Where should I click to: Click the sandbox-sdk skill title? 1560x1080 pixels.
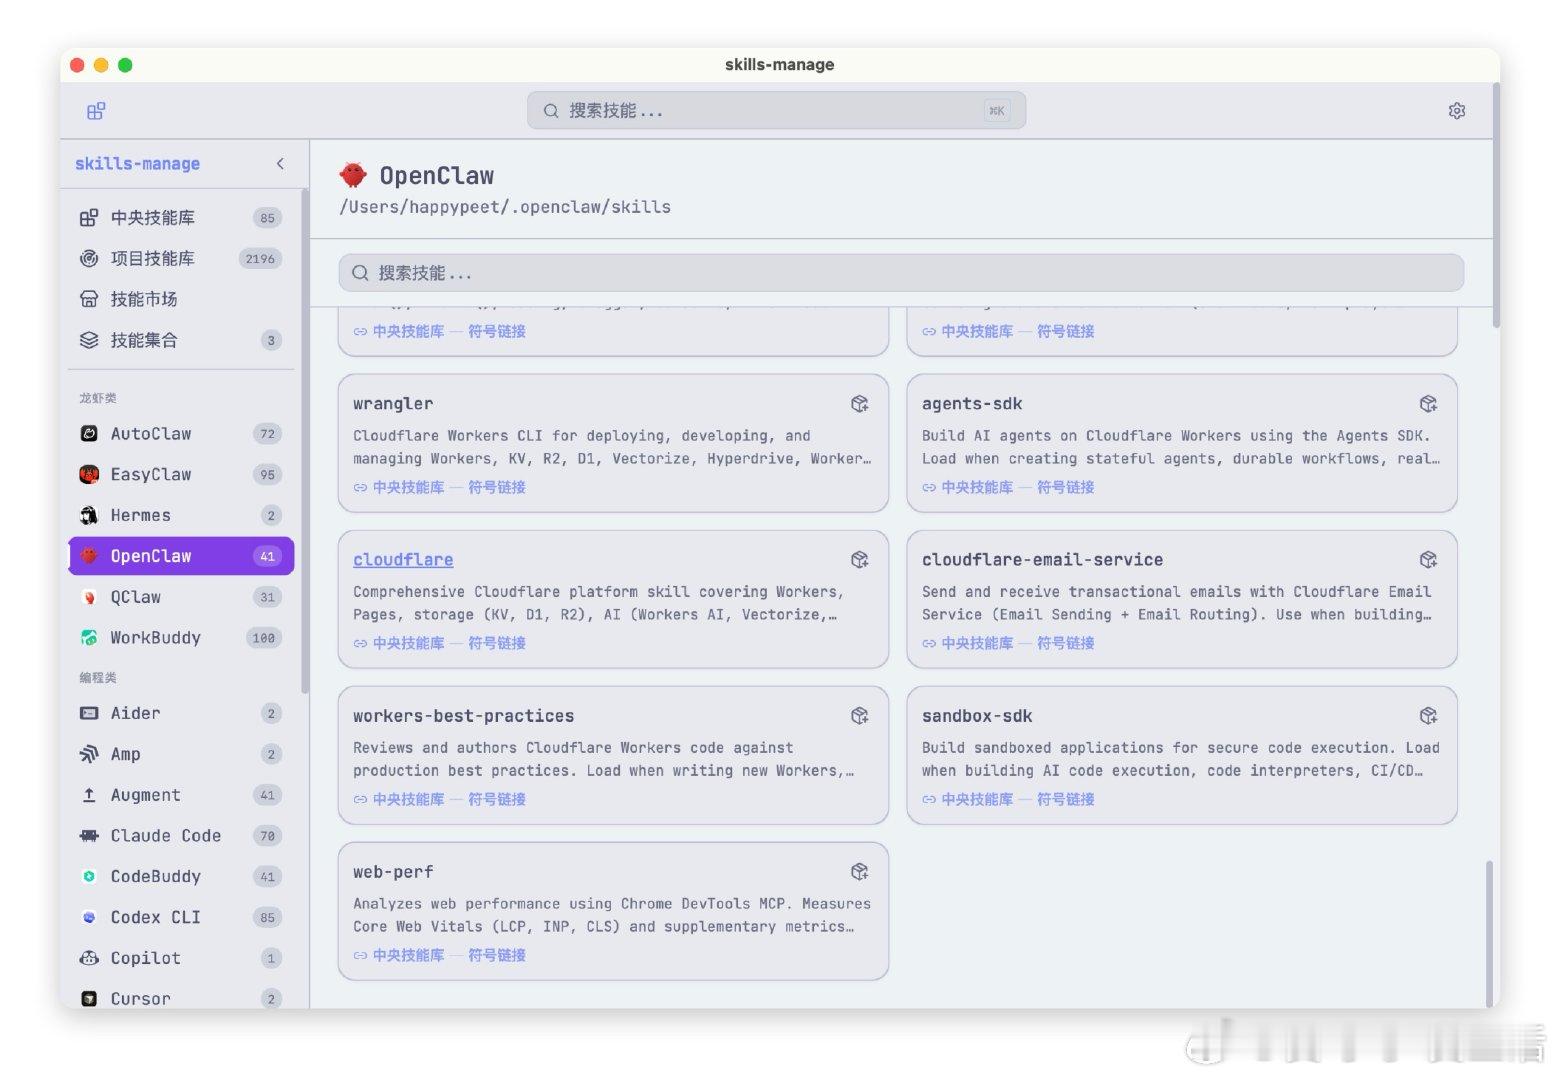977,716
